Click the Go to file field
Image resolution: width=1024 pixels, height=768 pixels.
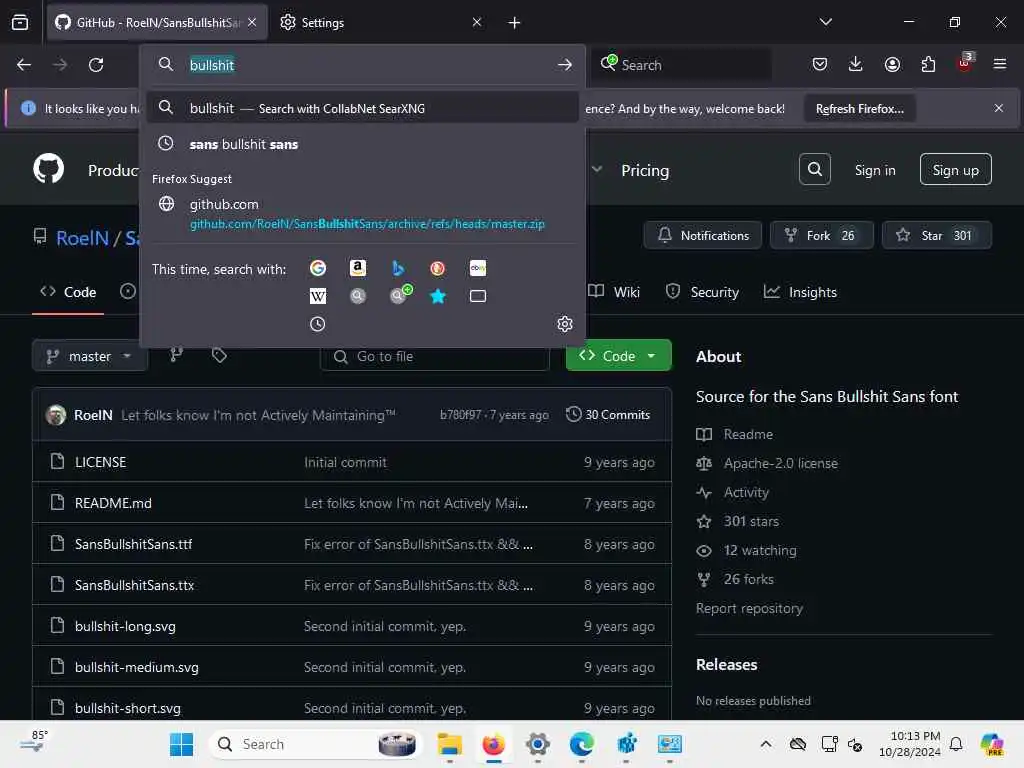[x=435, y=357]
